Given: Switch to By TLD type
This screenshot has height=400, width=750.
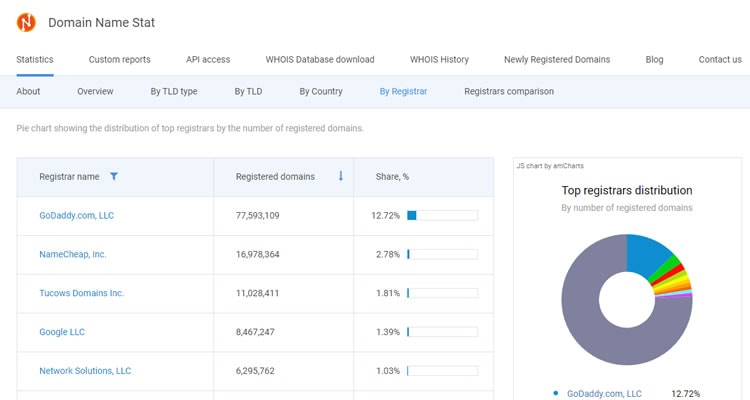Looking at the screenshot, I should tap(174, 91).
